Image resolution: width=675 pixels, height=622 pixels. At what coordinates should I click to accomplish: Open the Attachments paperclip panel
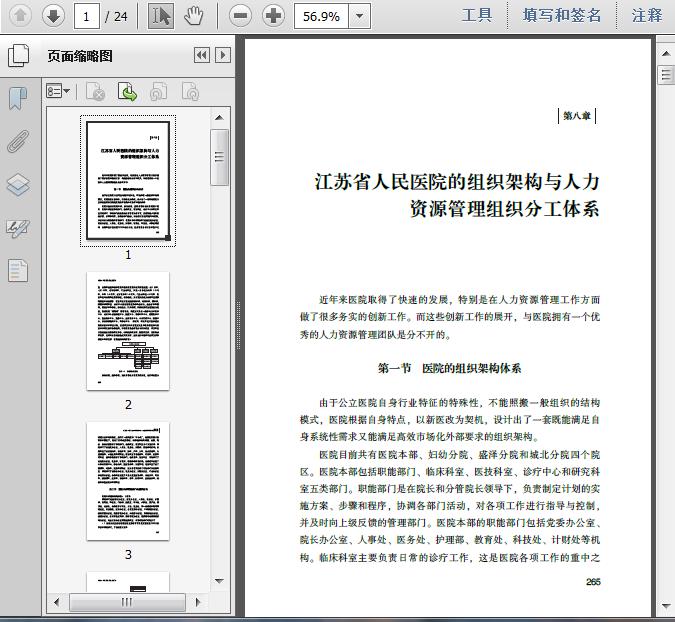[18, 142]
